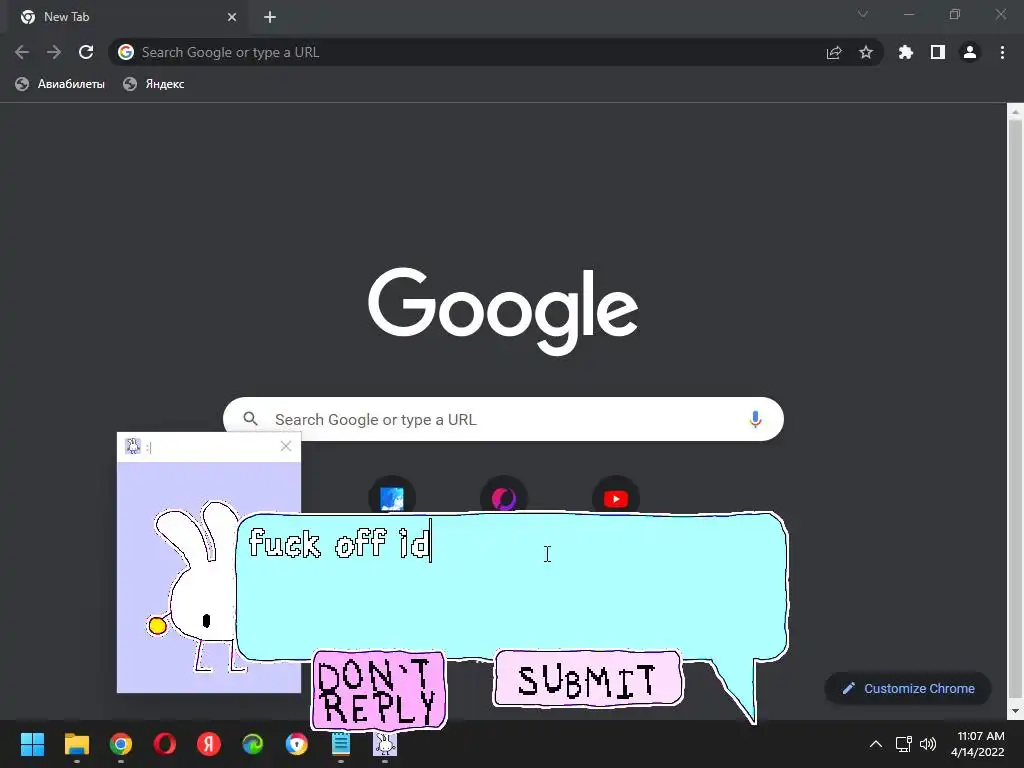The height and width of the screenshot is (768, 1024).
Task: Open the Chromium shield browser taskbar icon
Action: click(x=296, y=744)
